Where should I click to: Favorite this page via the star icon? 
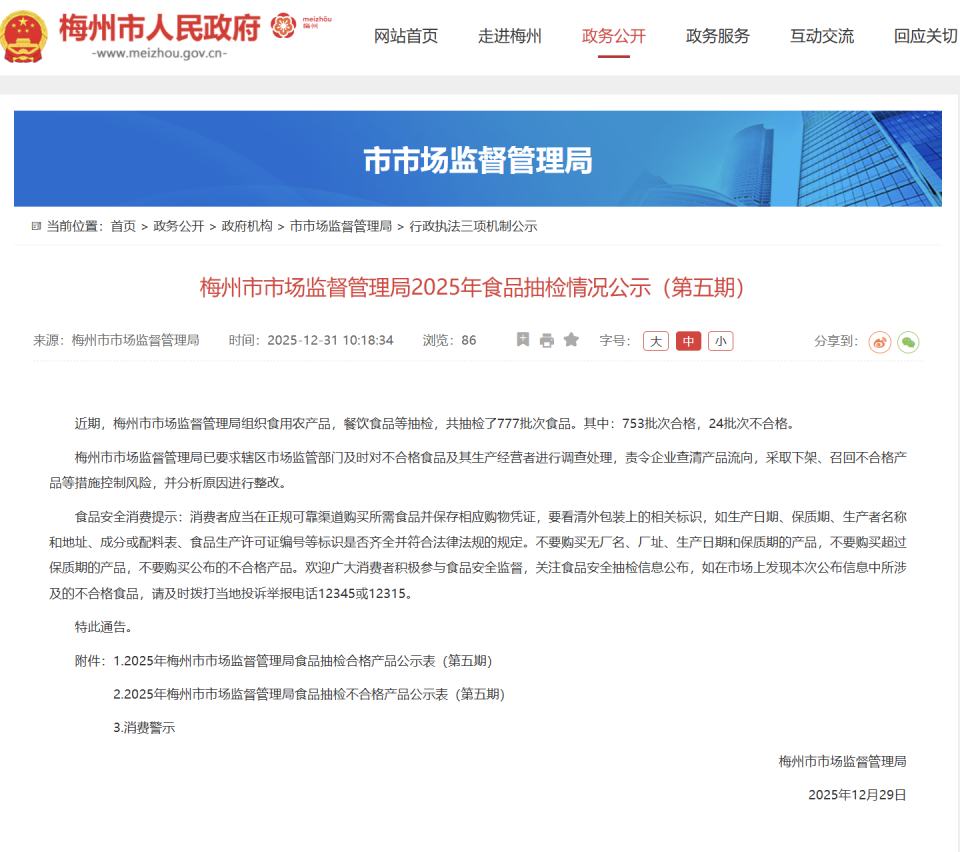(x=570, y=340)
